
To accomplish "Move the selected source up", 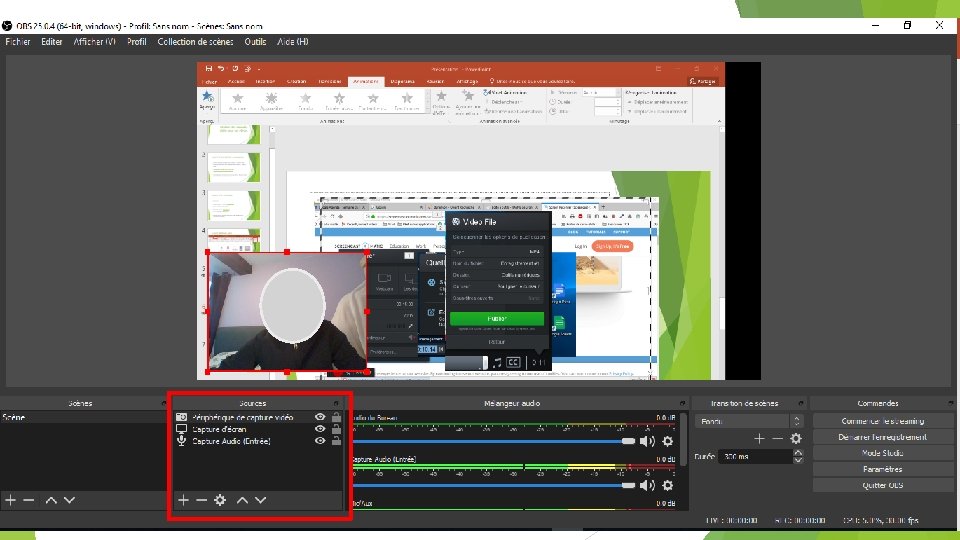I will (x=242, y=500).
